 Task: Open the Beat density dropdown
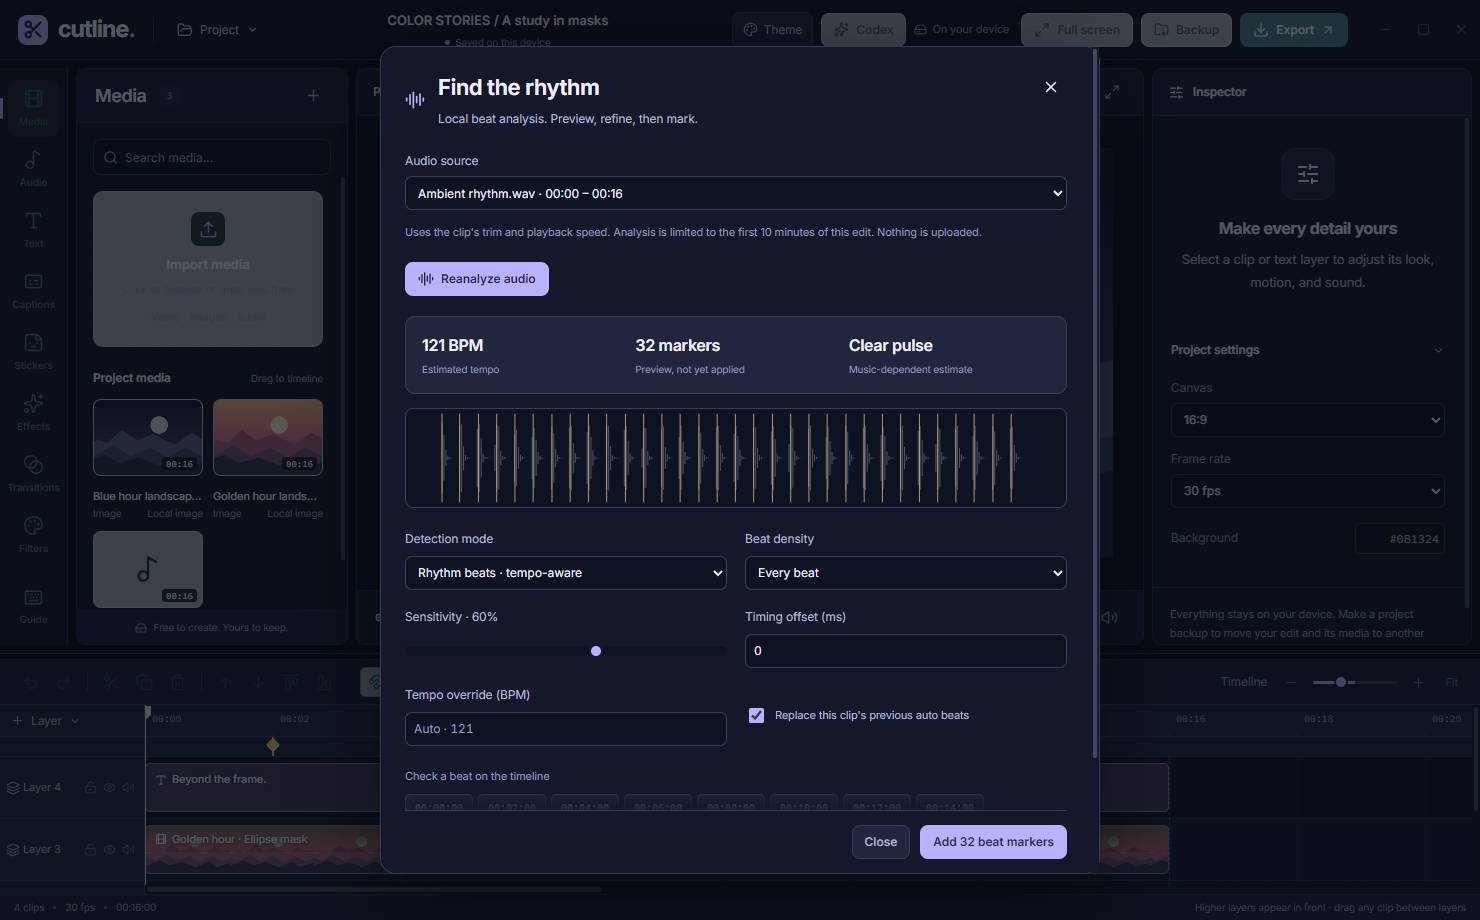click(905, 573)
